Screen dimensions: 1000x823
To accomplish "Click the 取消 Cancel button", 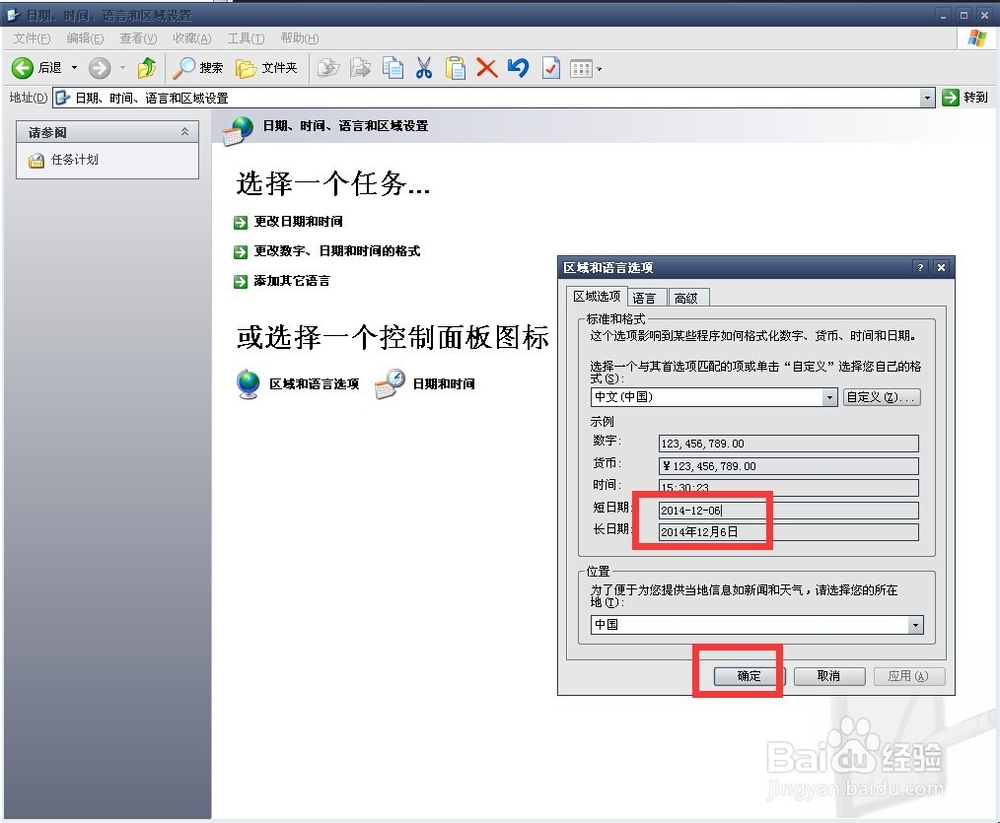I will pos(829,676).
